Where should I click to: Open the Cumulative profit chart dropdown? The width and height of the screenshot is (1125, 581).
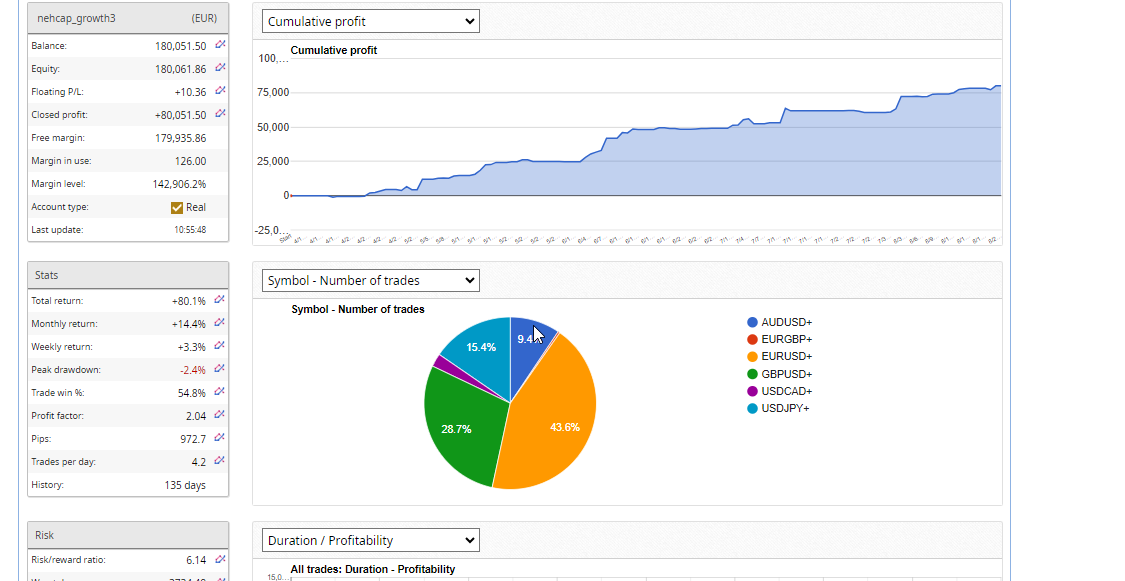click(x=371, y=21)
